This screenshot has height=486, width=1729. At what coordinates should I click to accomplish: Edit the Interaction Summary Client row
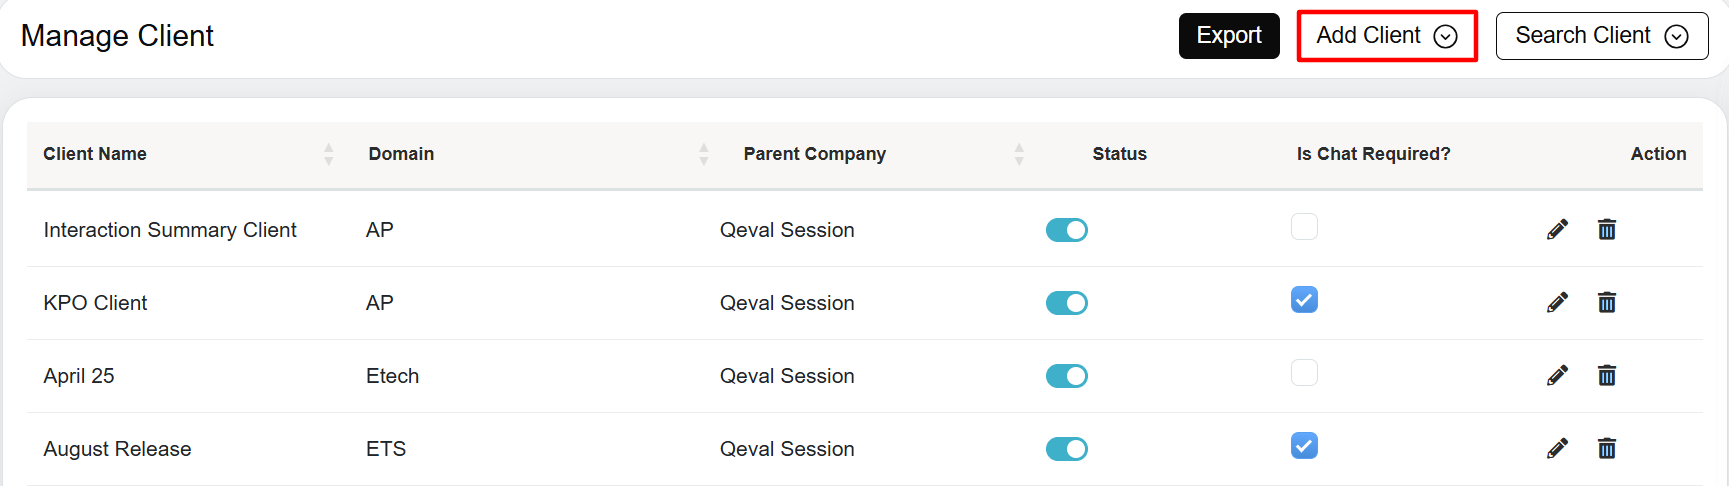click(1557, 230)
